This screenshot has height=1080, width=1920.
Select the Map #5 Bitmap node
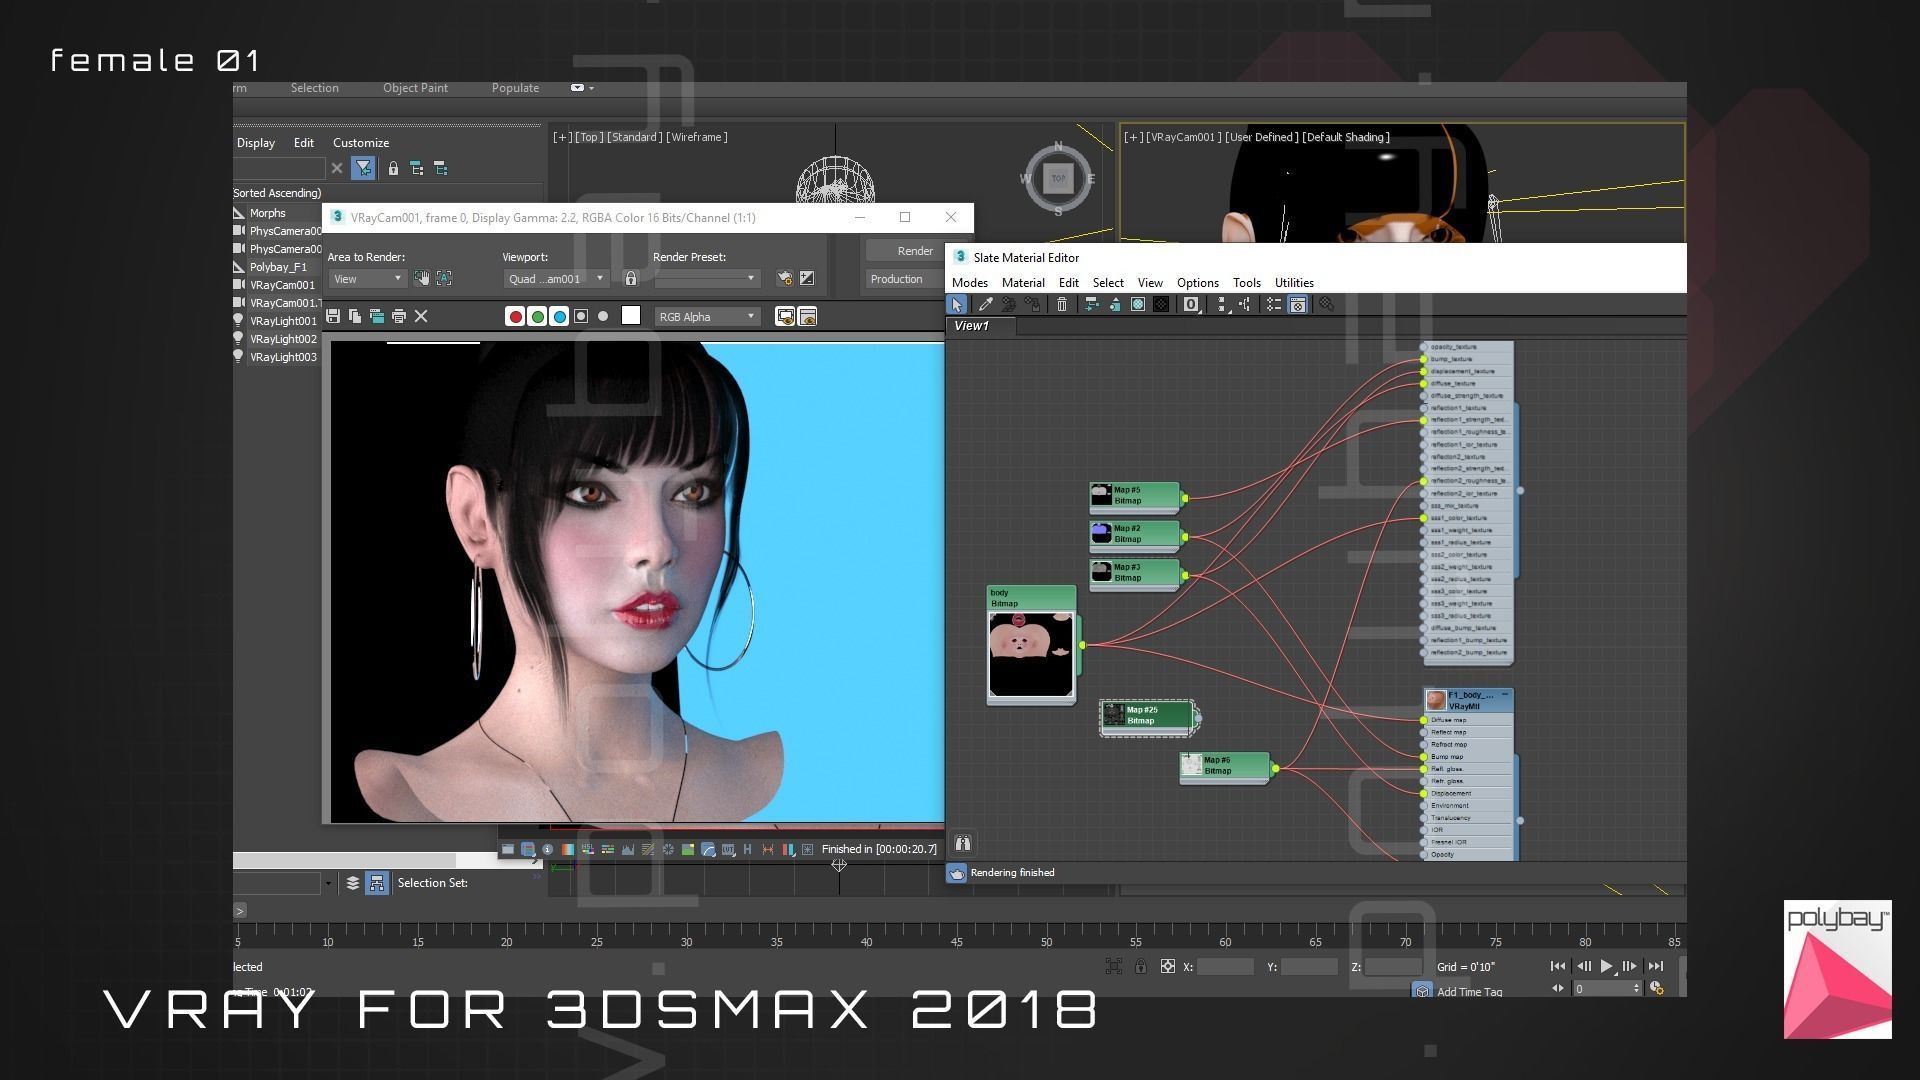pyautogui.click(x=1134, y=496)
